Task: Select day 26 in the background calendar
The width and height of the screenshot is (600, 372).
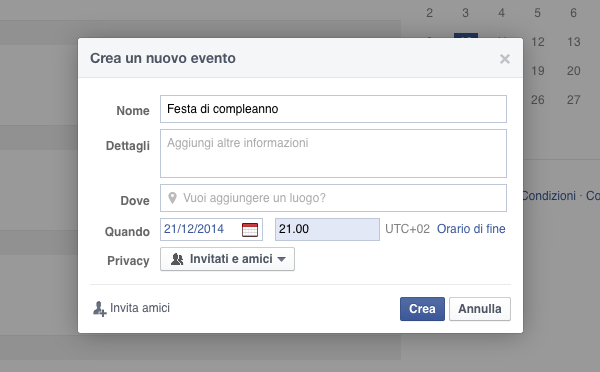Action: [x=538, y=100]
